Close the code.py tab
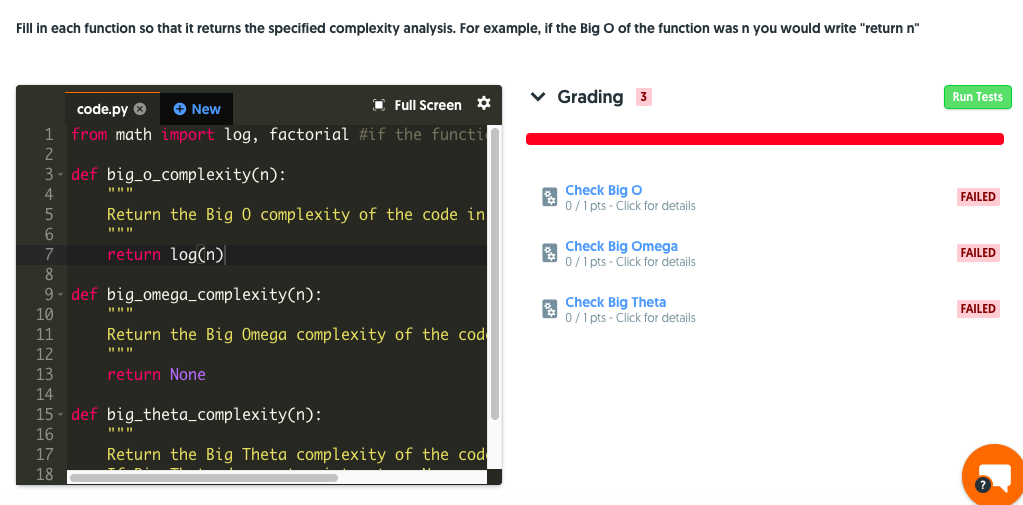 coord(140,109)
